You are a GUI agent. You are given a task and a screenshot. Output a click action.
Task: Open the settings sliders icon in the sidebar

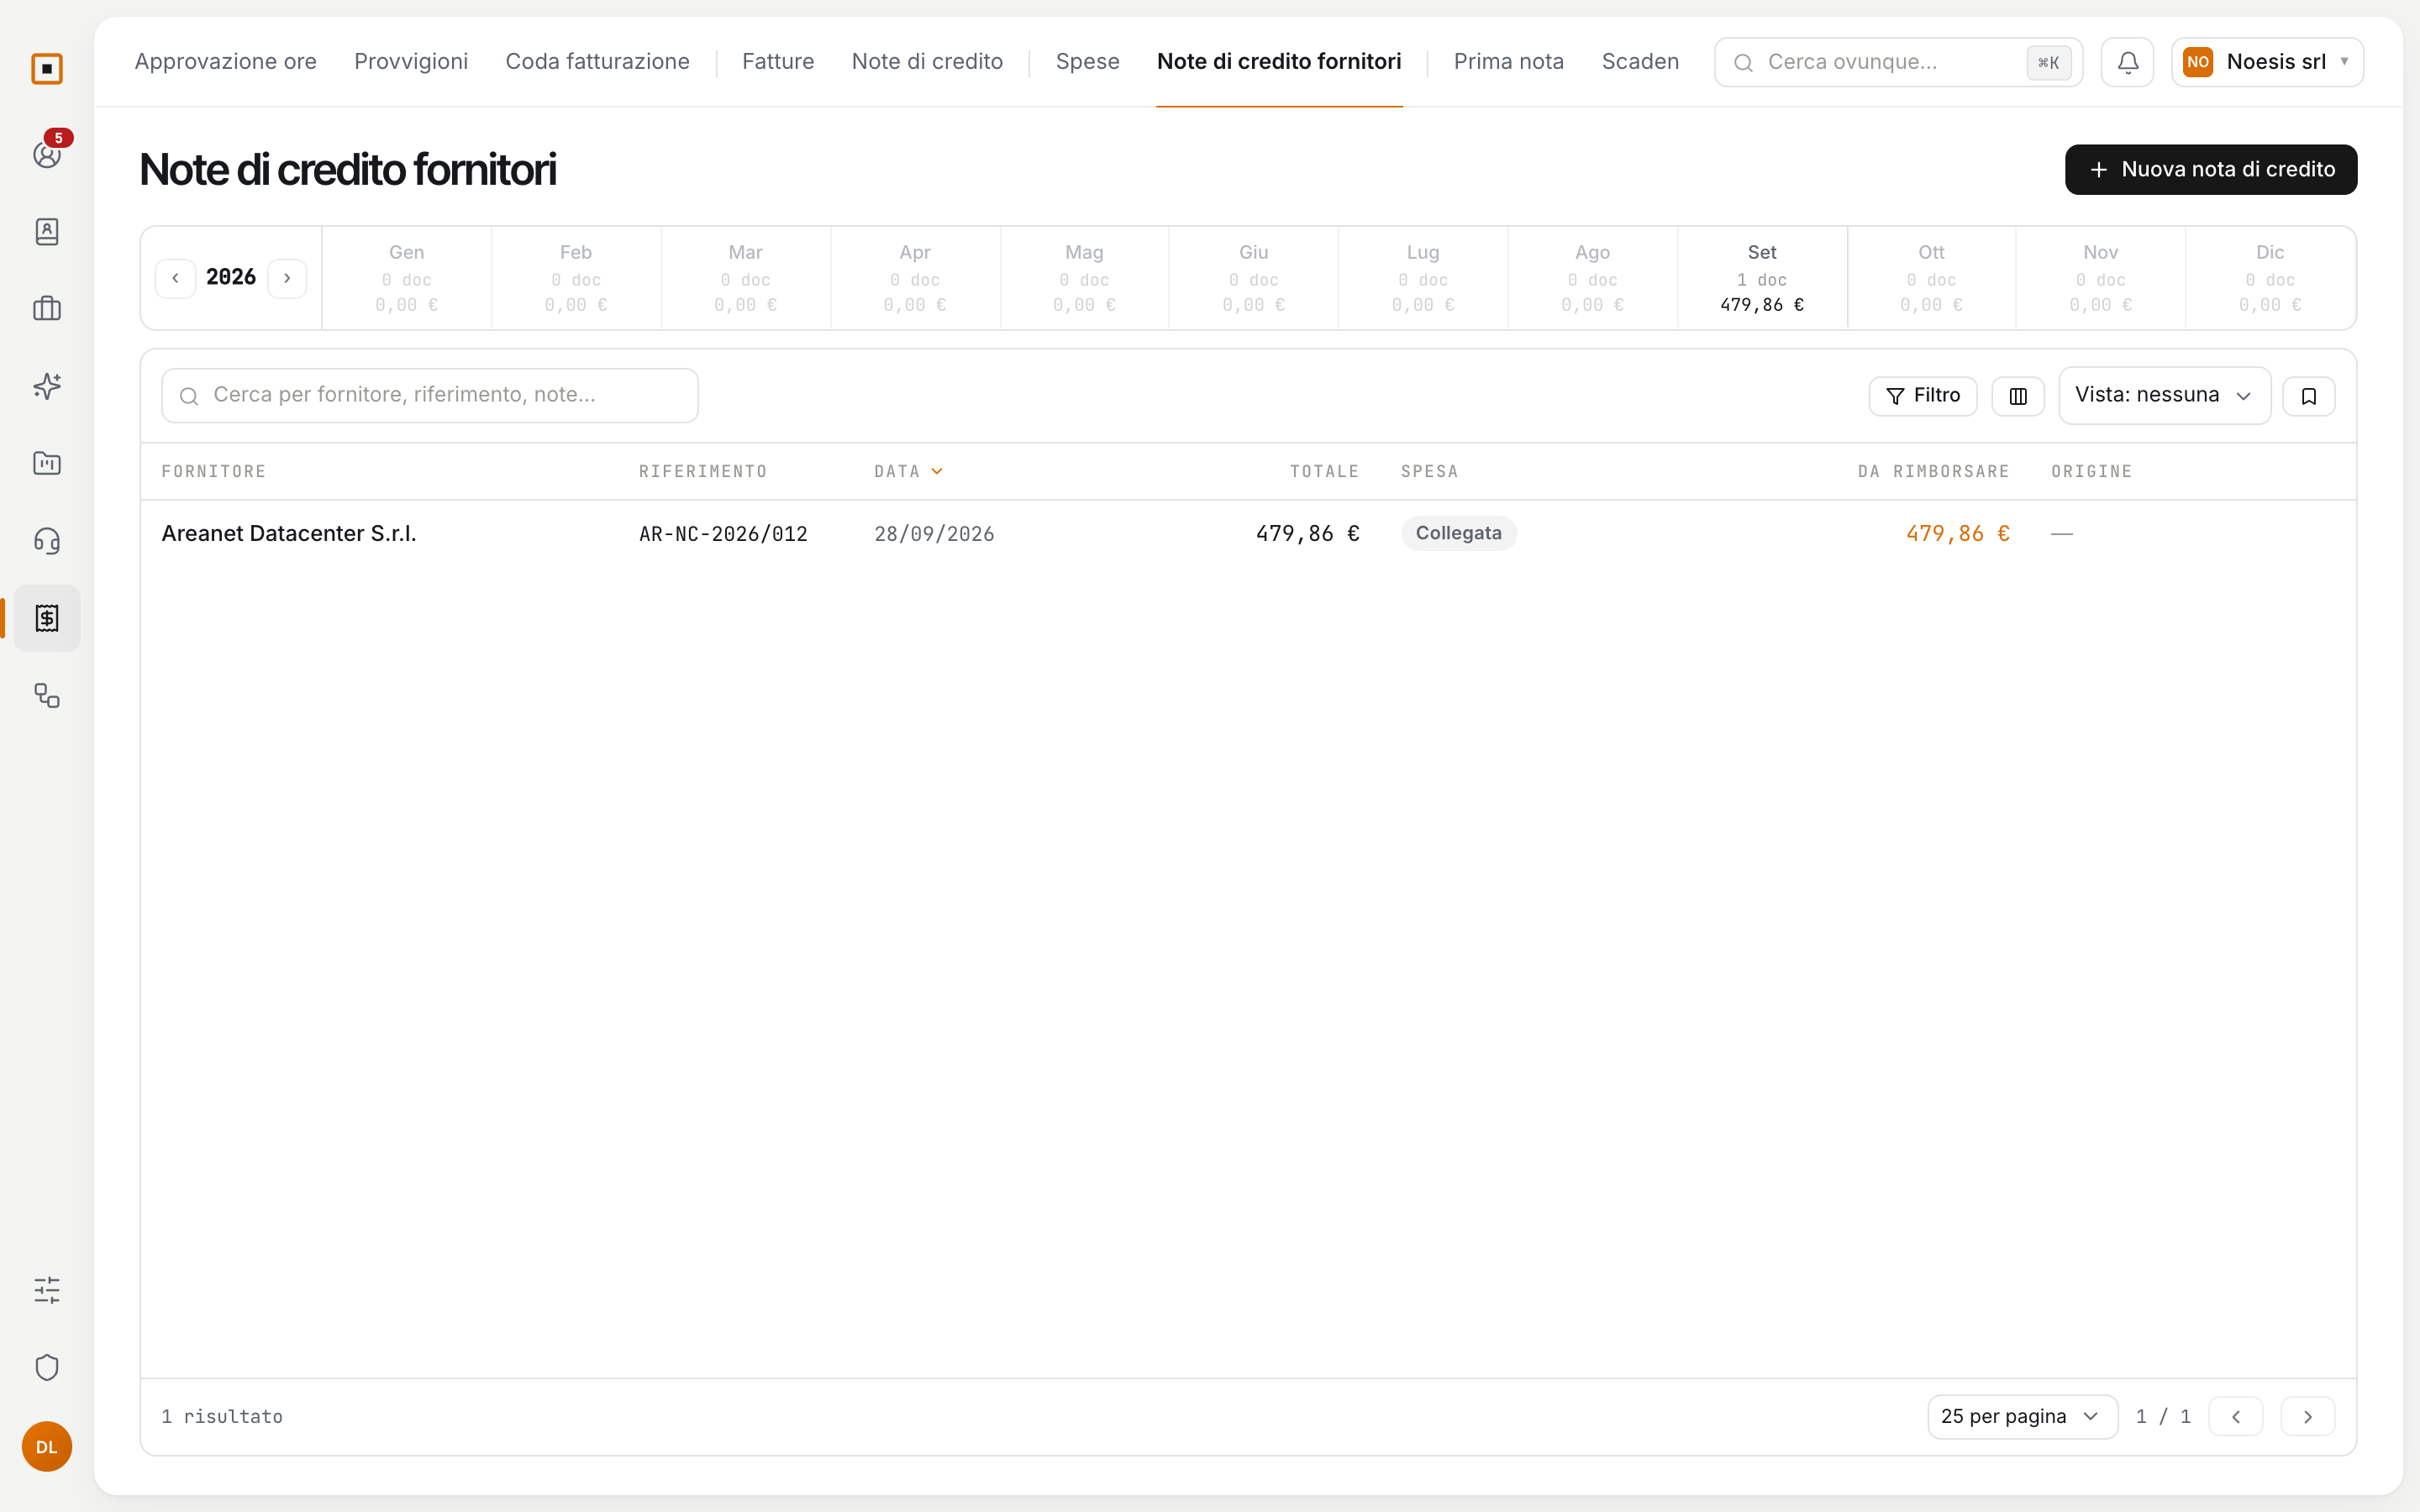coord(47,1290)
